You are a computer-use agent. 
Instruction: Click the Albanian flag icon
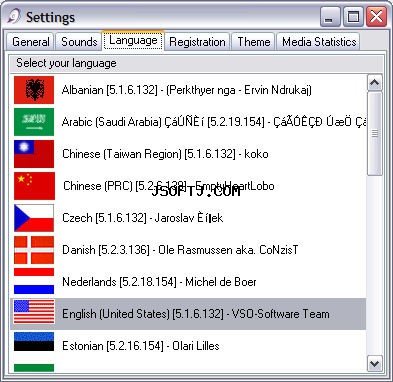pyautogui.click(x=34, y=90)
